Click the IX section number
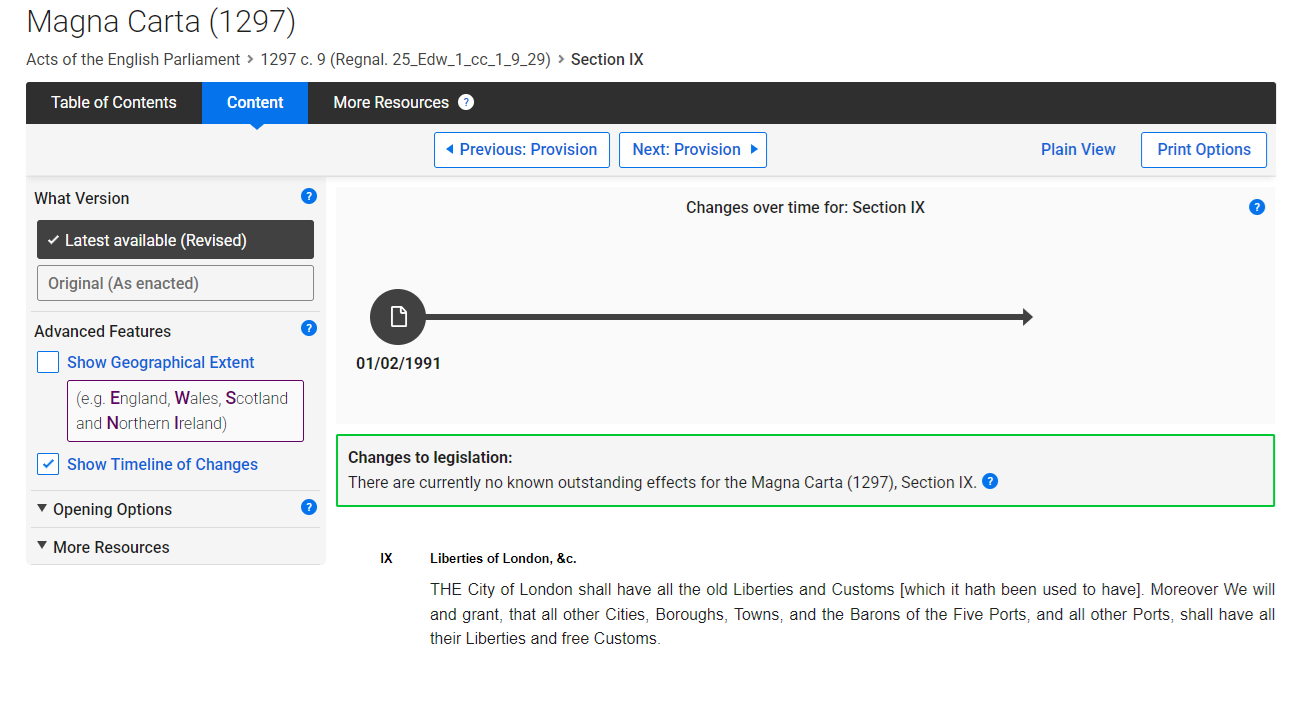The image size is (1309, 702). point(386,558)
